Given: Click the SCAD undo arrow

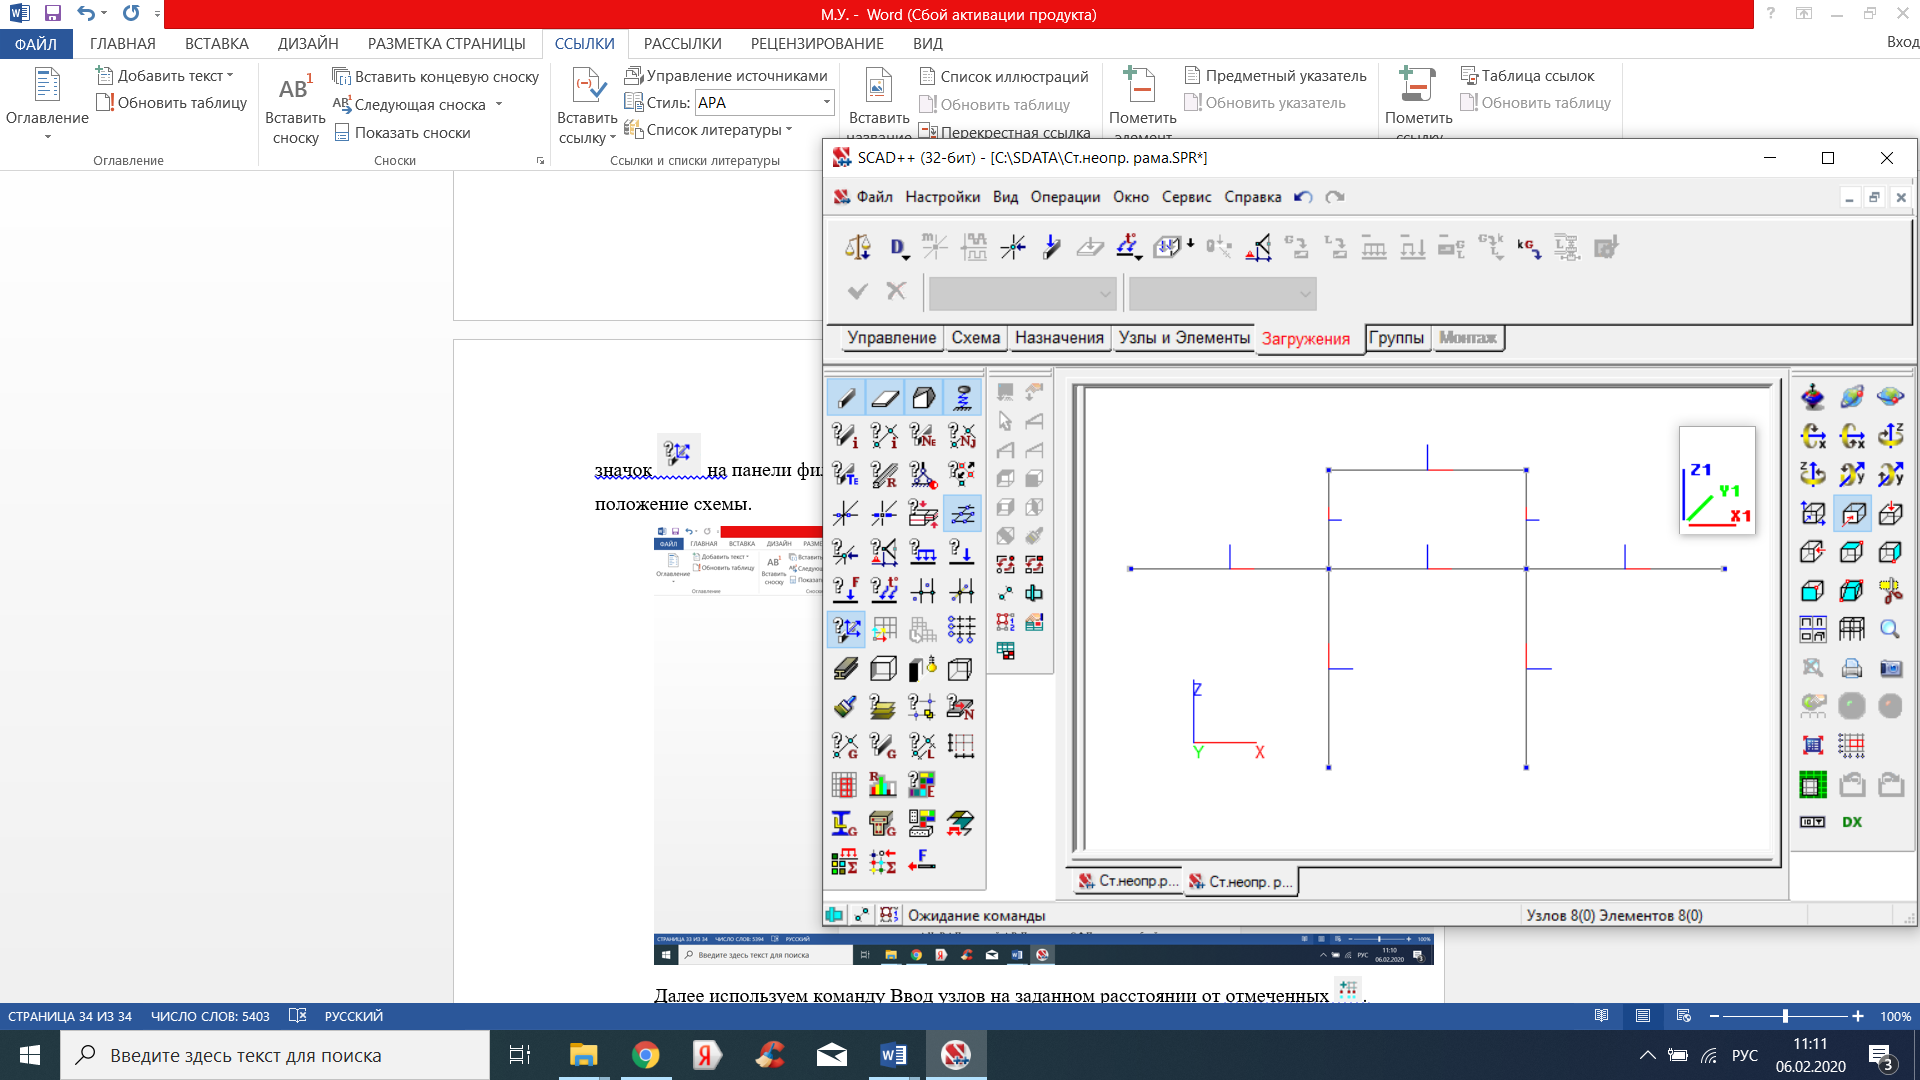Looking at the screenshot, I should [1303, 197].
